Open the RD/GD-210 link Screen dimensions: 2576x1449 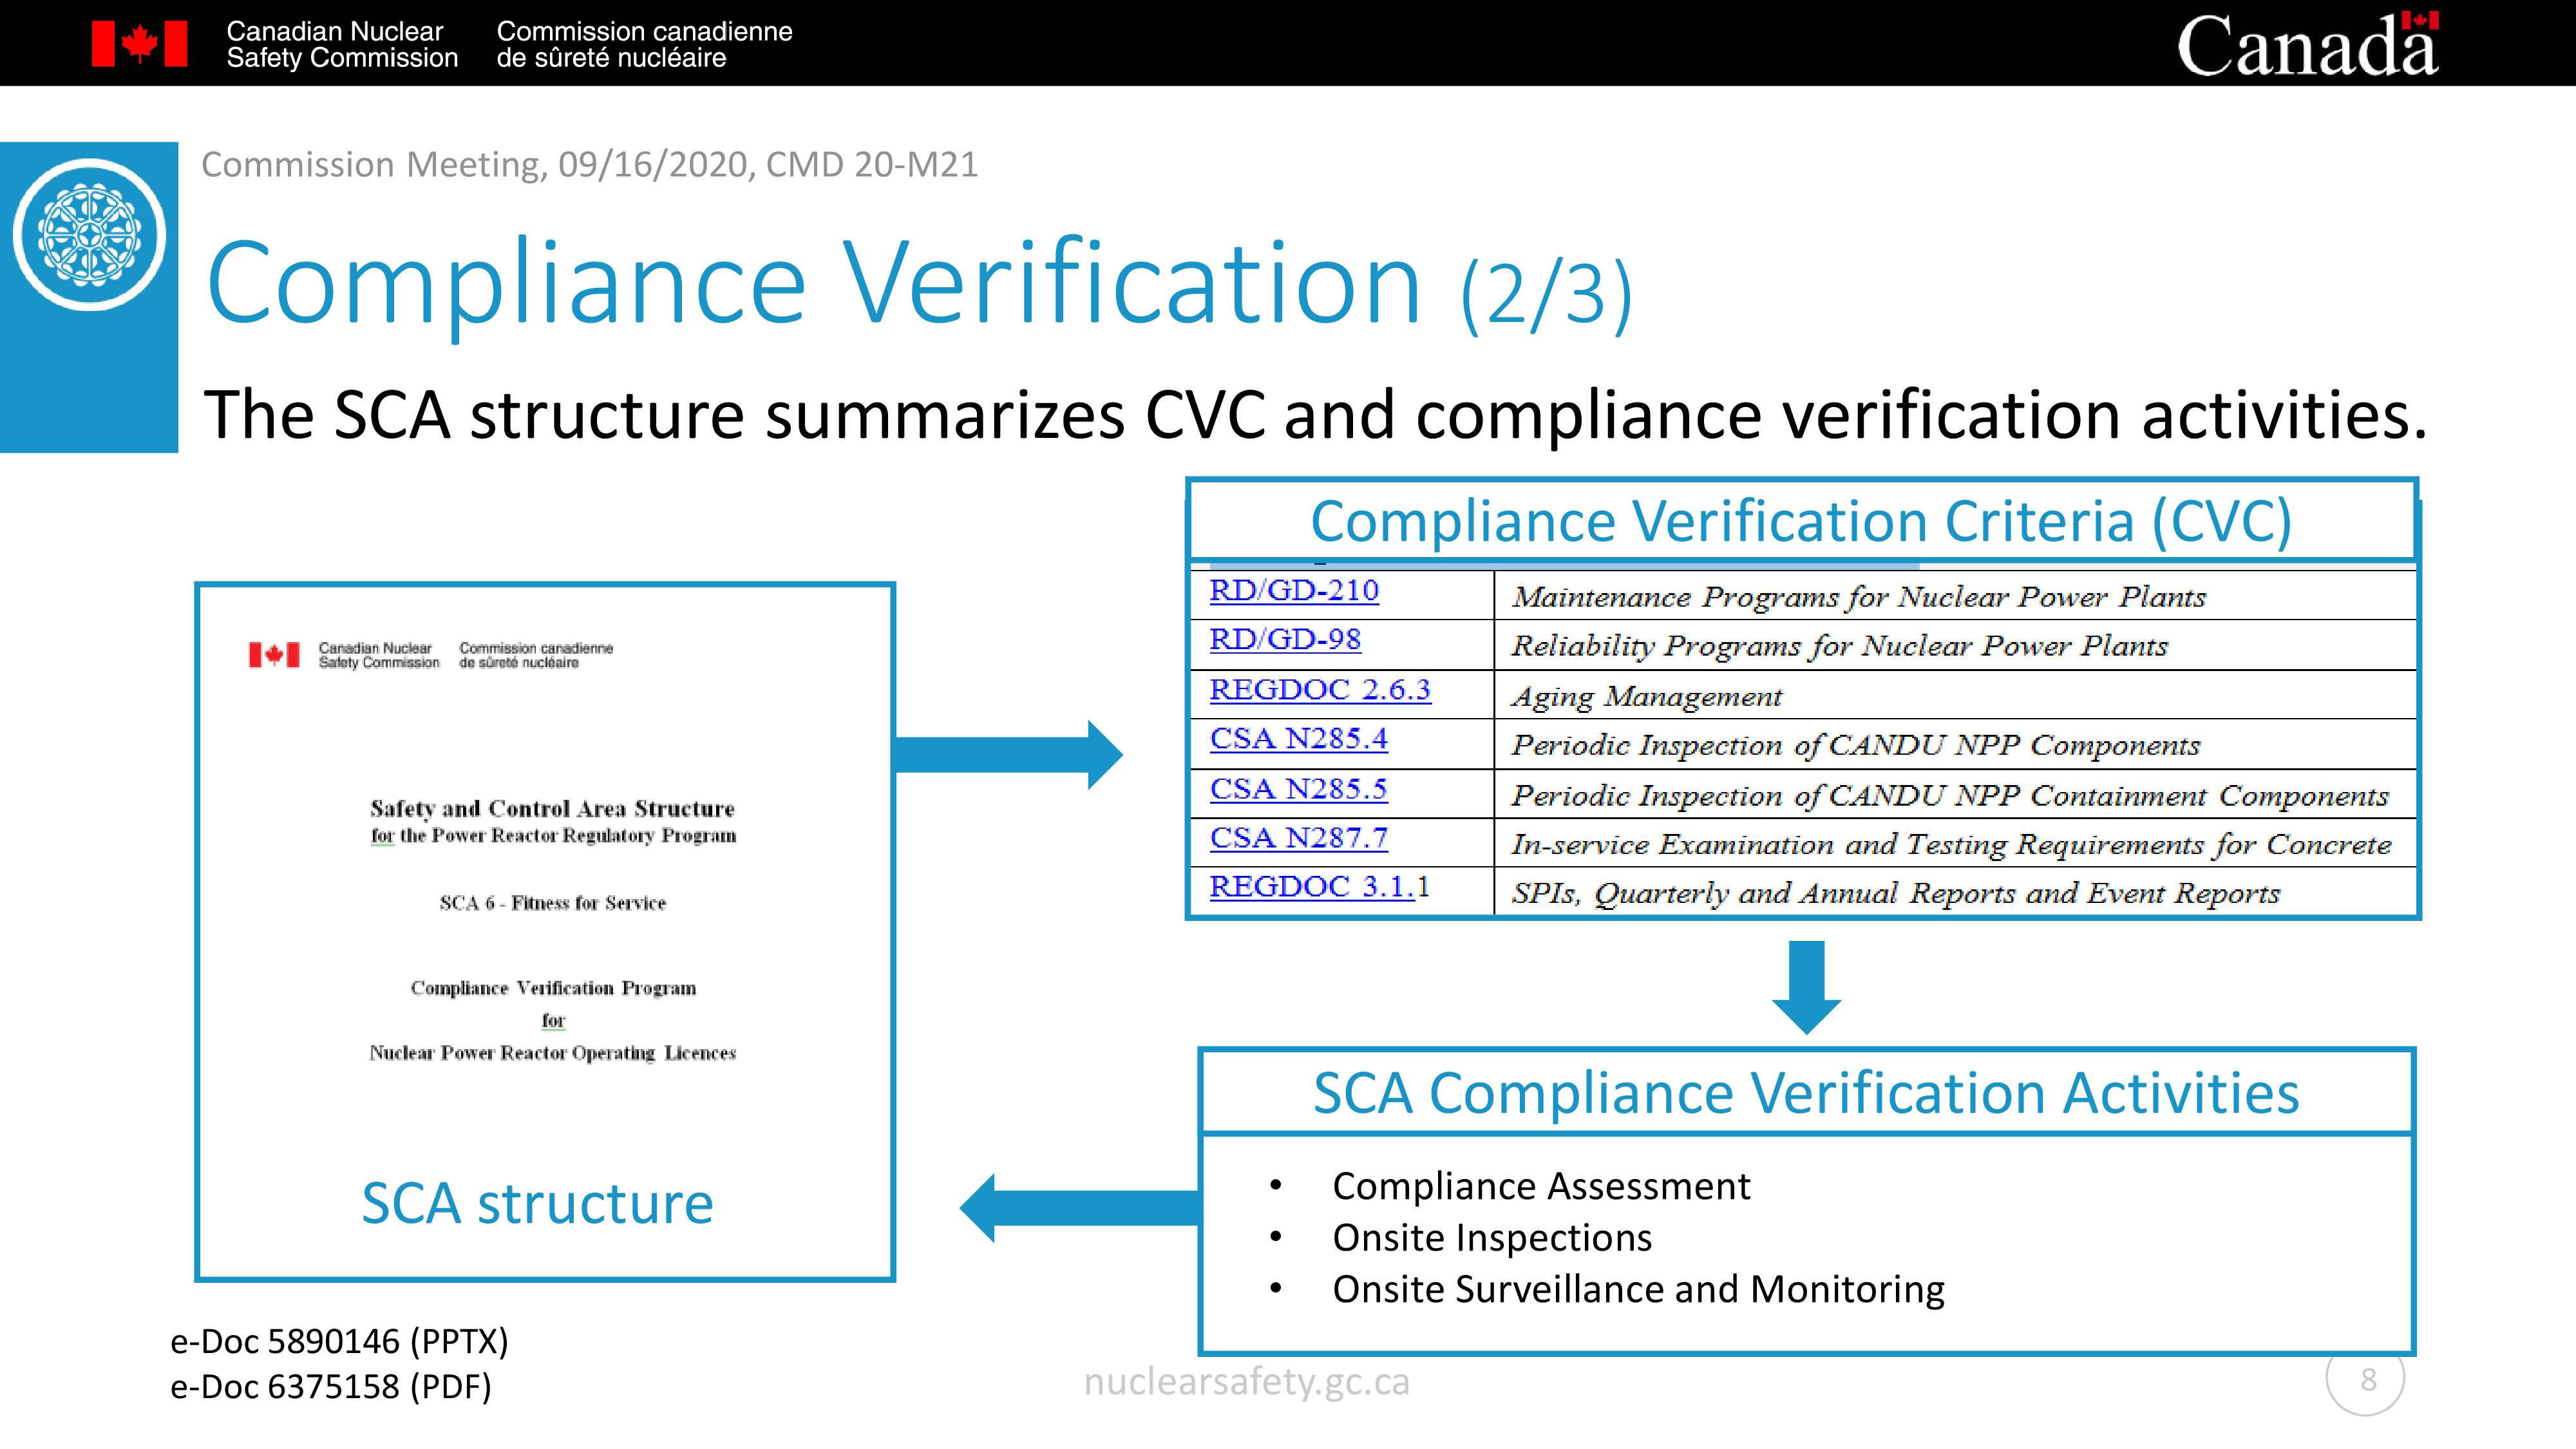1293,591
